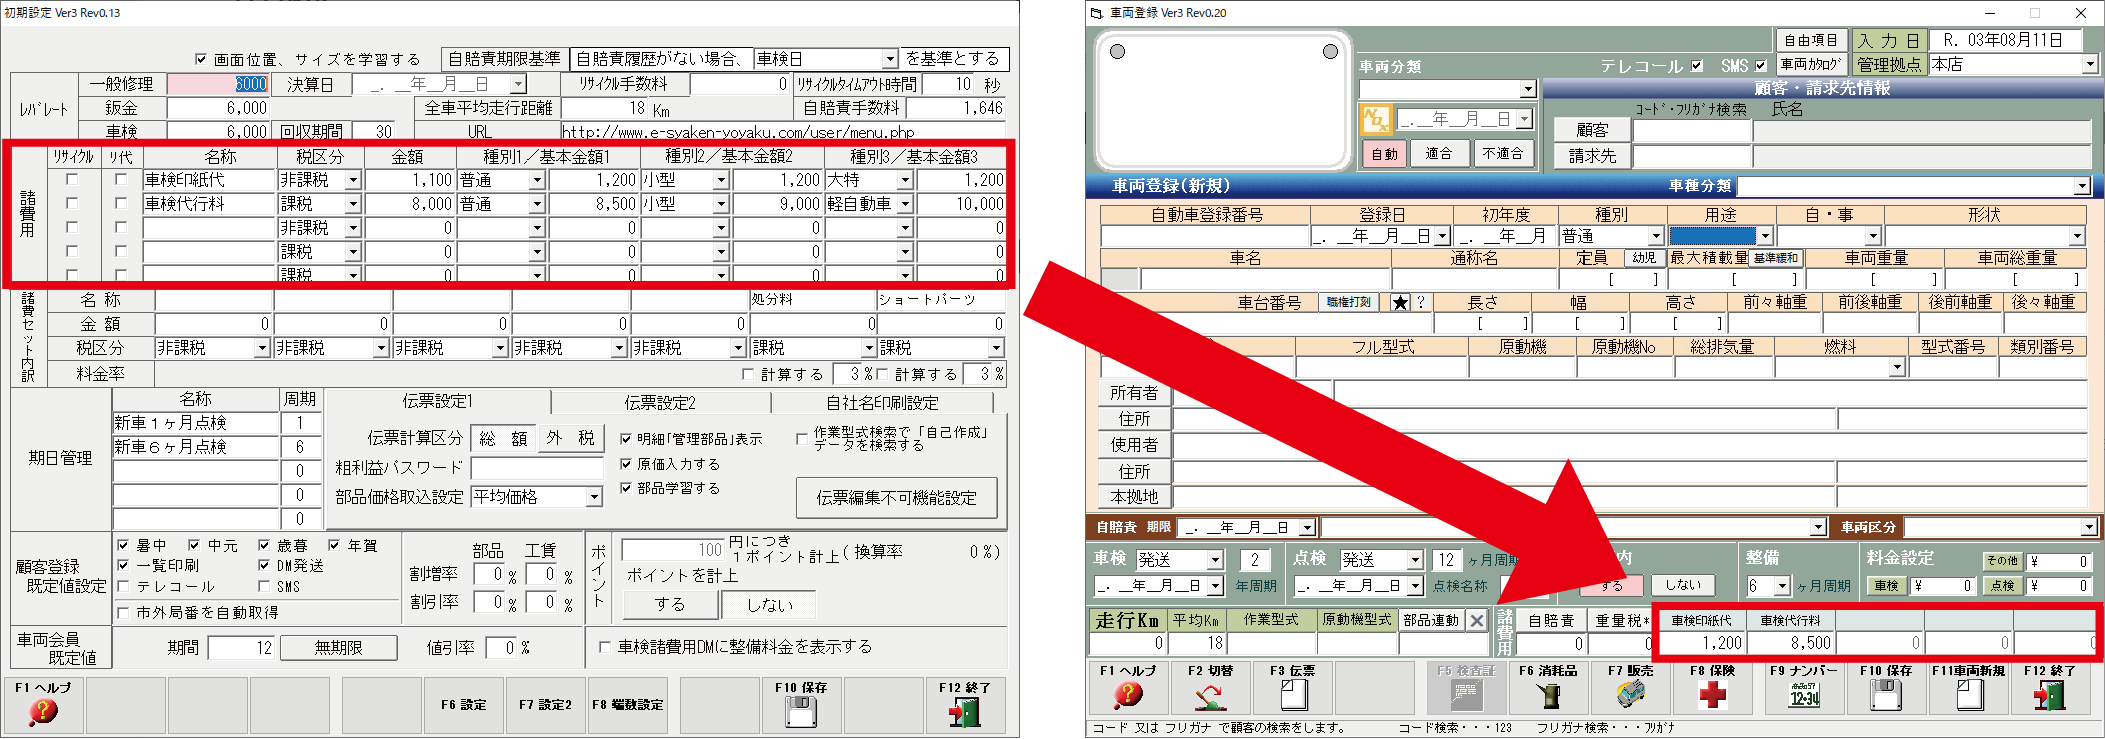Toggle the DM発送 checkbox

(264, 565)
